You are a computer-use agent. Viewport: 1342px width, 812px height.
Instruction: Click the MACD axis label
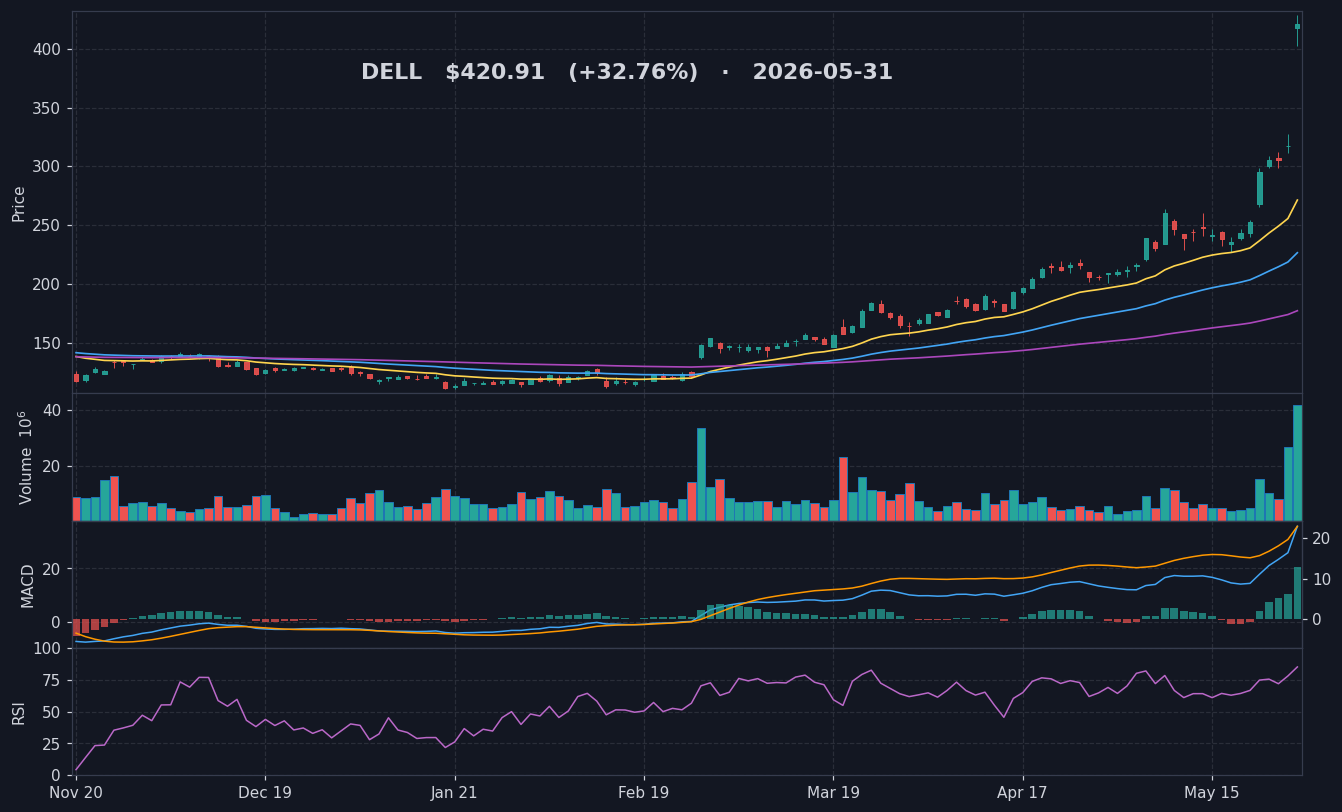[28, 585]
